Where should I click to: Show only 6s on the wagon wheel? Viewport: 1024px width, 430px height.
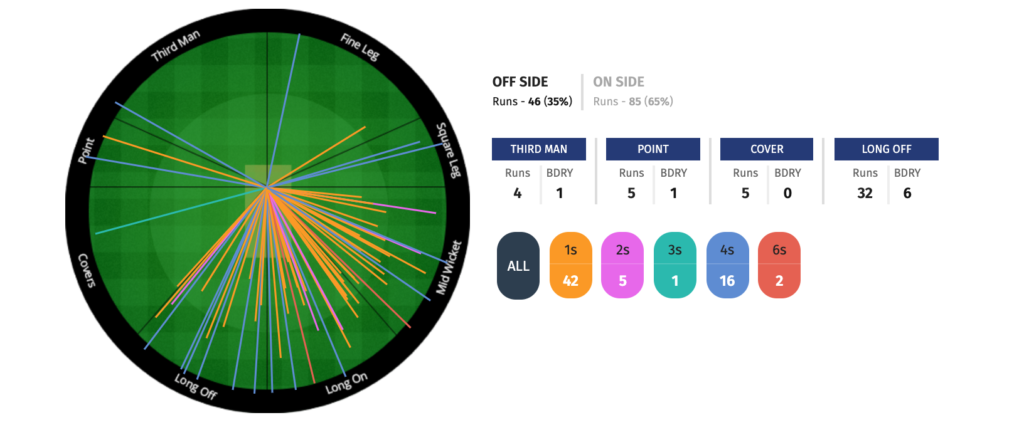point(779,265)
